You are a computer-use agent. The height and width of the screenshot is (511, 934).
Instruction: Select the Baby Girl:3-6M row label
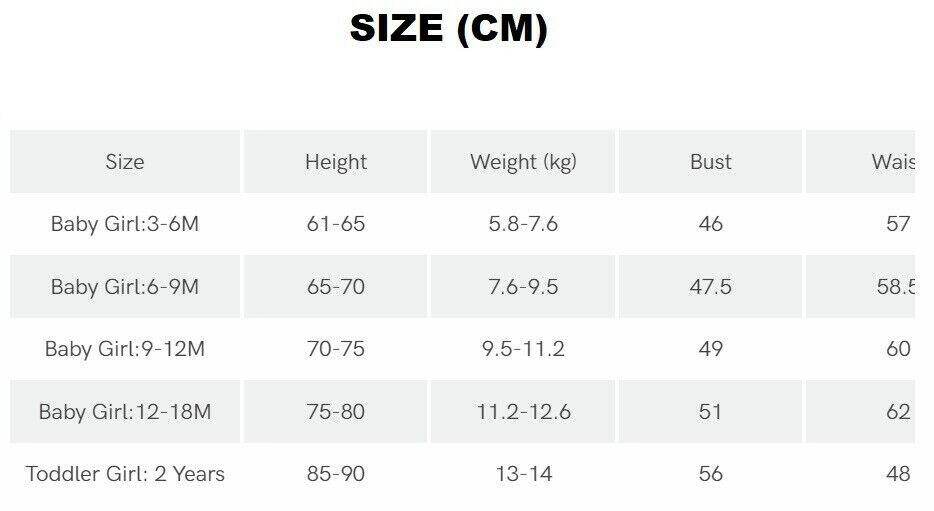pos(125,224)
